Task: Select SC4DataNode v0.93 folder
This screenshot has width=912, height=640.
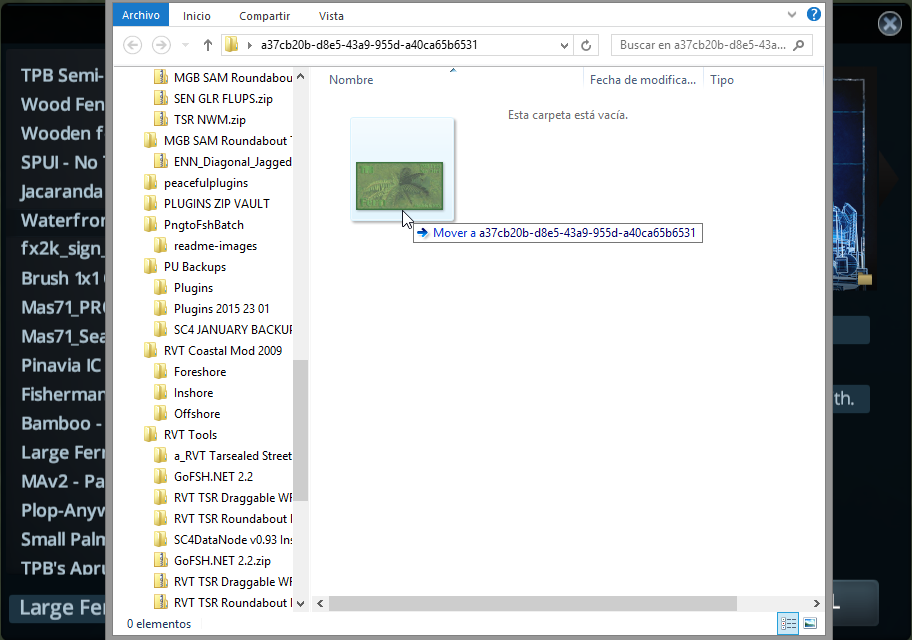Action: (x=233, y=540)
